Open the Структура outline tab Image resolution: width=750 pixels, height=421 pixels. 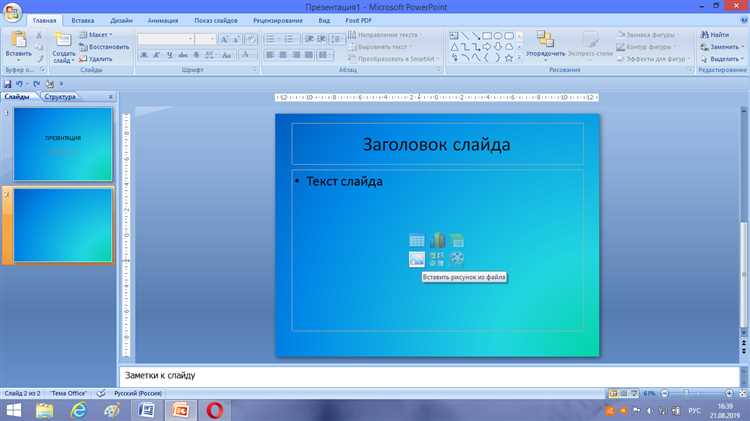click(60, 97)
